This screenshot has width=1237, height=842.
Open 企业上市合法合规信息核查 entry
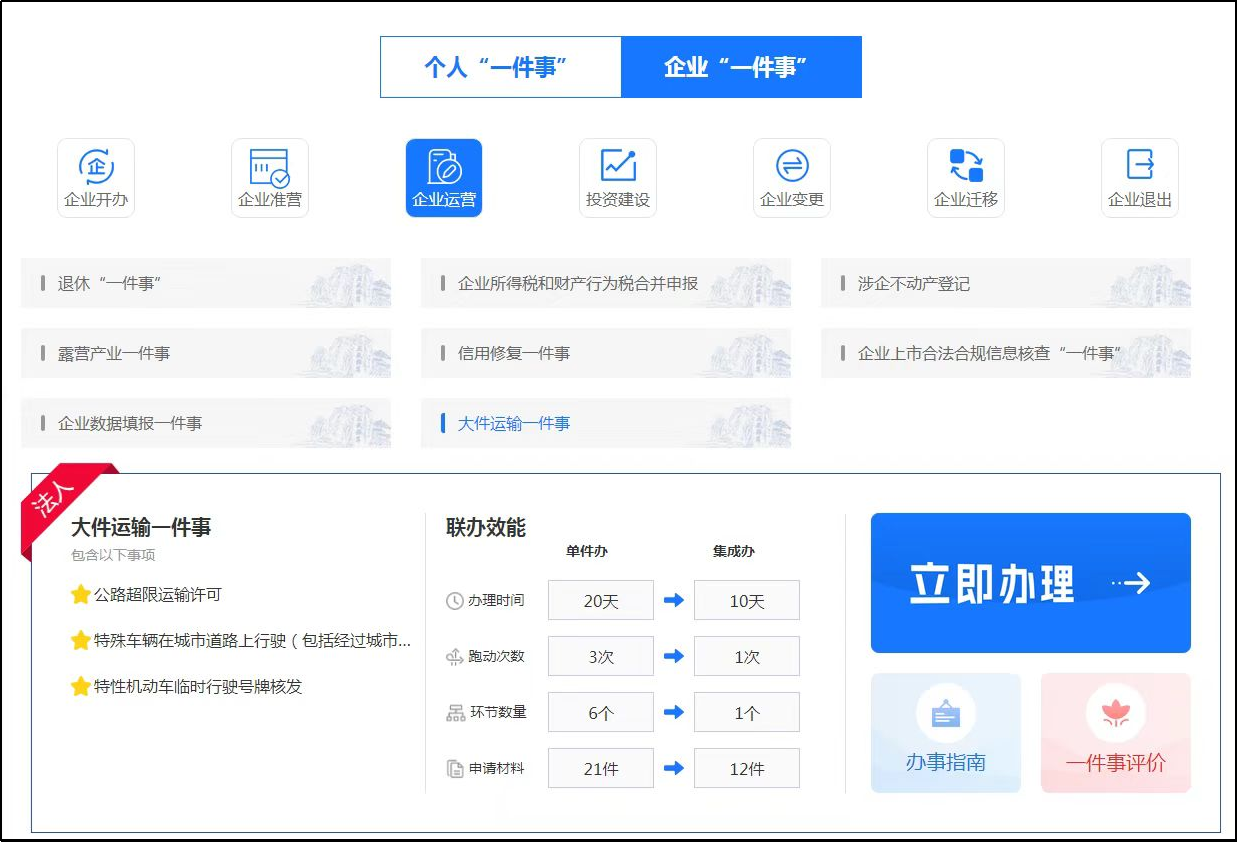1006,354
